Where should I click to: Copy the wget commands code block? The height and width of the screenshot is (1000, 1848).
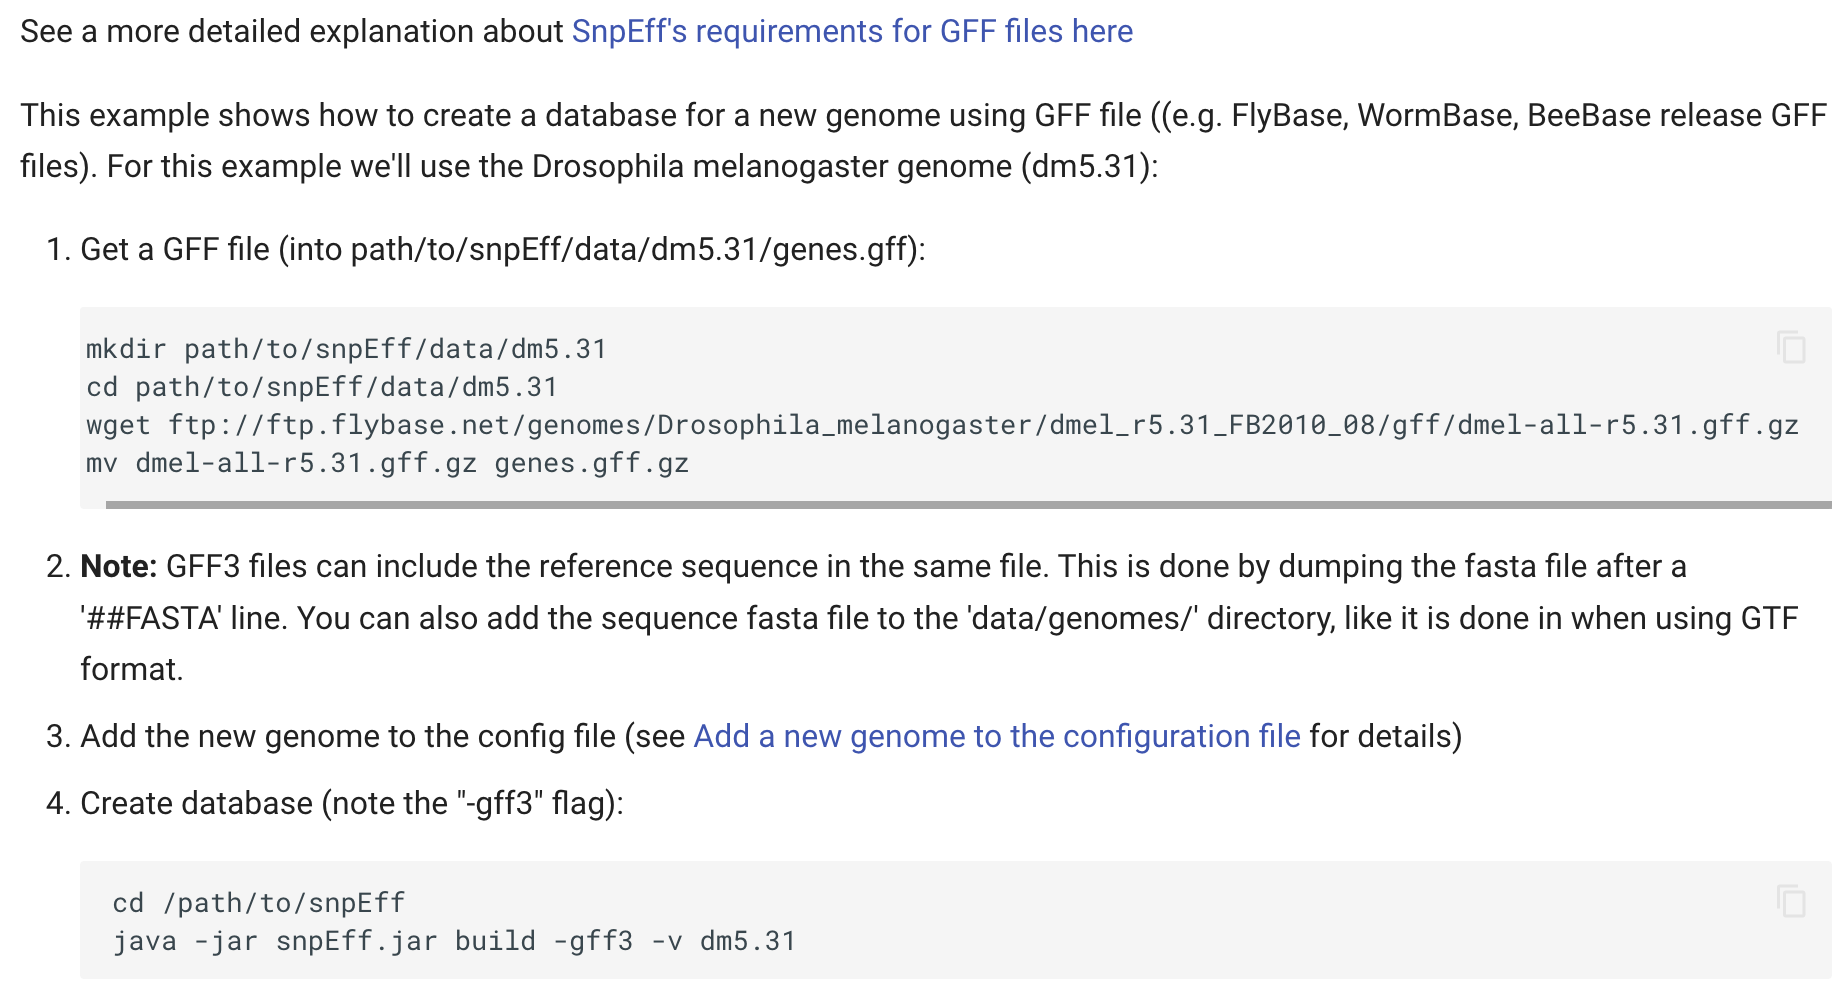(x=1790, y=347)
